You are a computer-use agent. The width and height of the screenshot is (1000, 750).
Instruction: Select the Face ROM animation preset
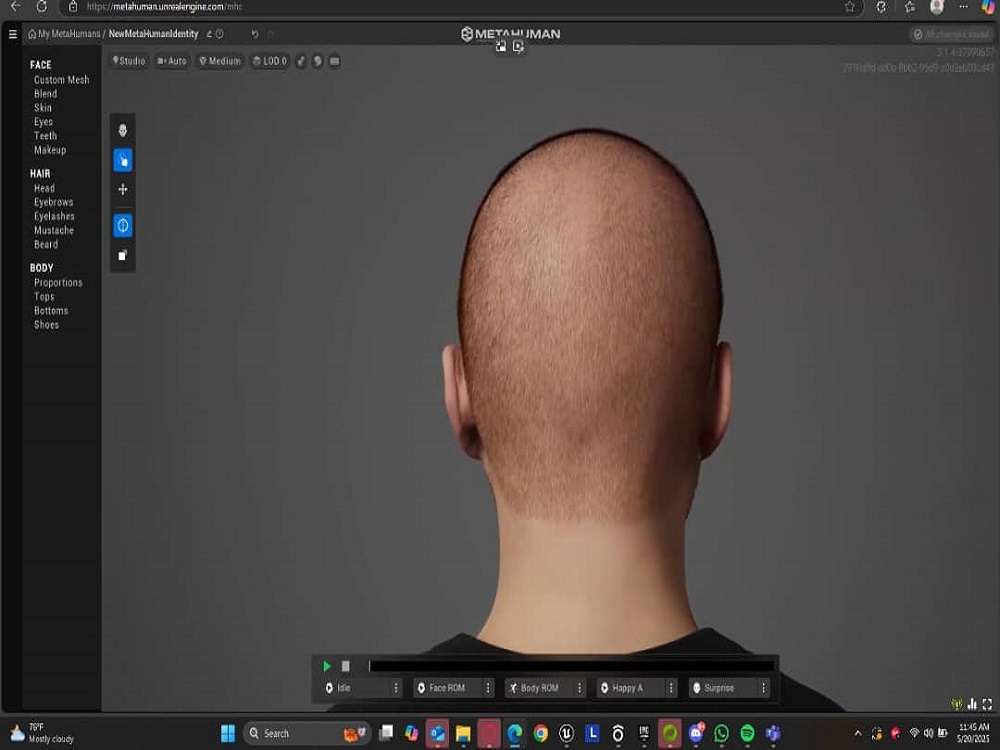tap(448, 688)
